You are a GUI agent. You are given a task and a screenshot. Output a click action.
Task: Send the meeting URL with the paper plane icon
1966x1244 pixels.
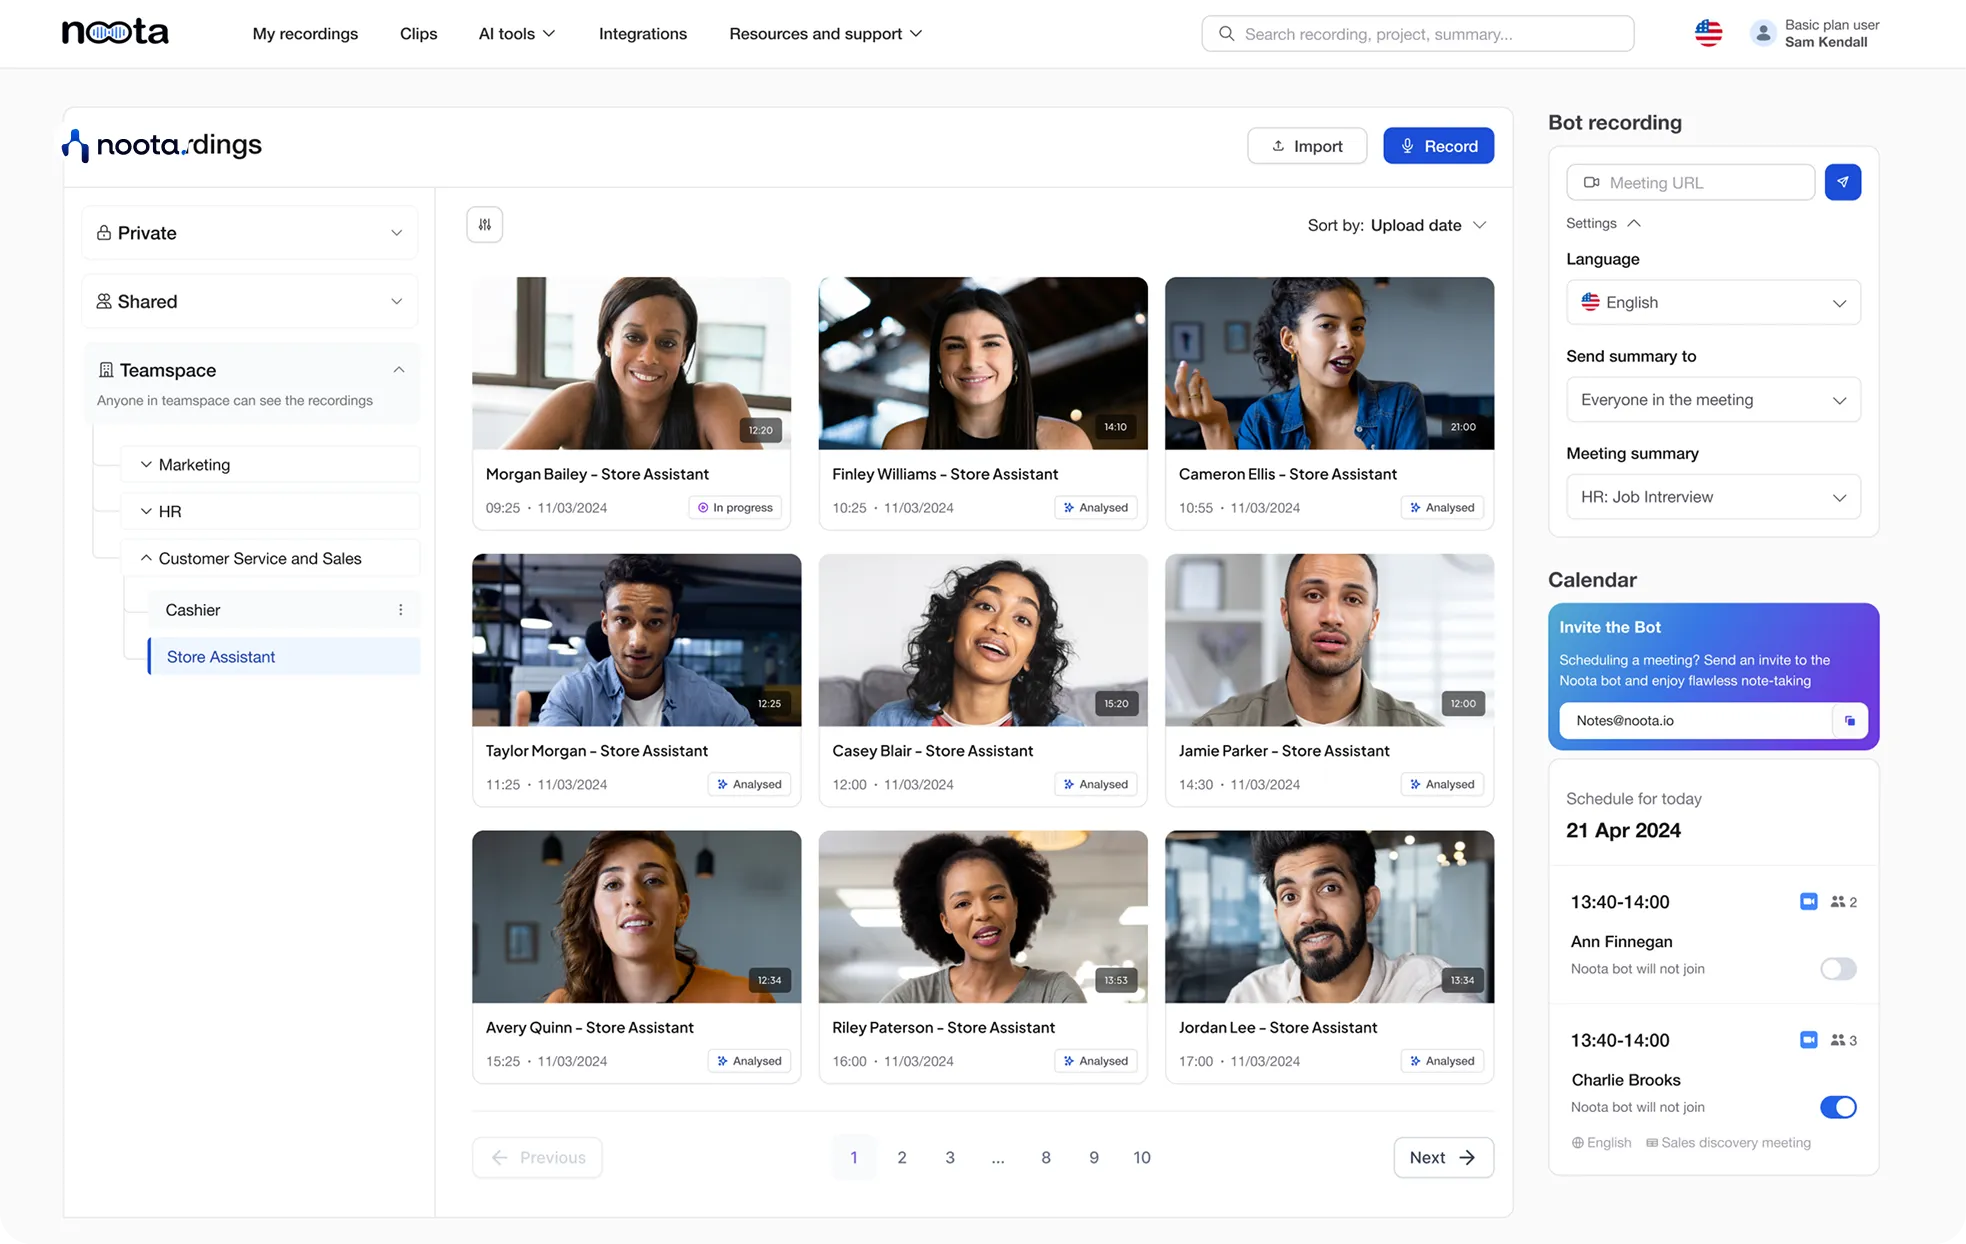pos(1842,182)
